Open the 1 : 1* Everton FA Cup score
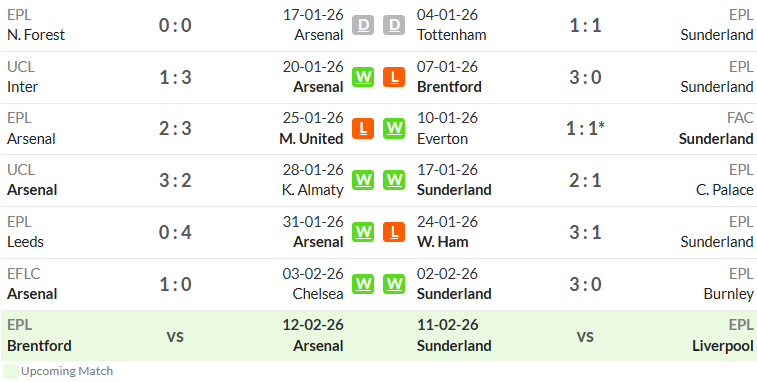757x382 pixels. point(586,129)
